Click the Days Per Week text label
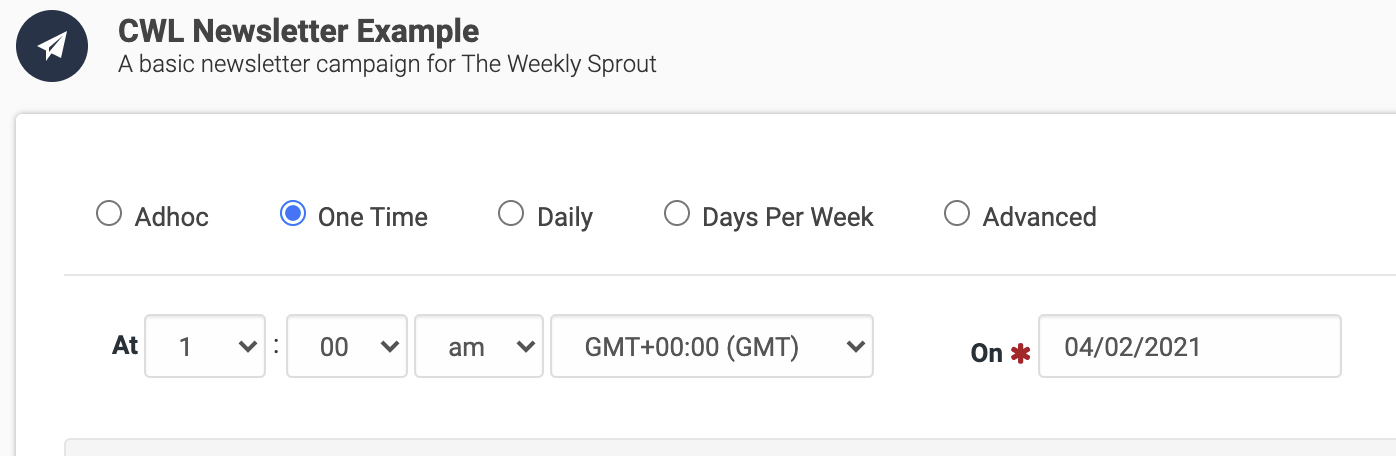This screenshot has height=456, width=1396. pyautogui.click(x=788, y=217)
